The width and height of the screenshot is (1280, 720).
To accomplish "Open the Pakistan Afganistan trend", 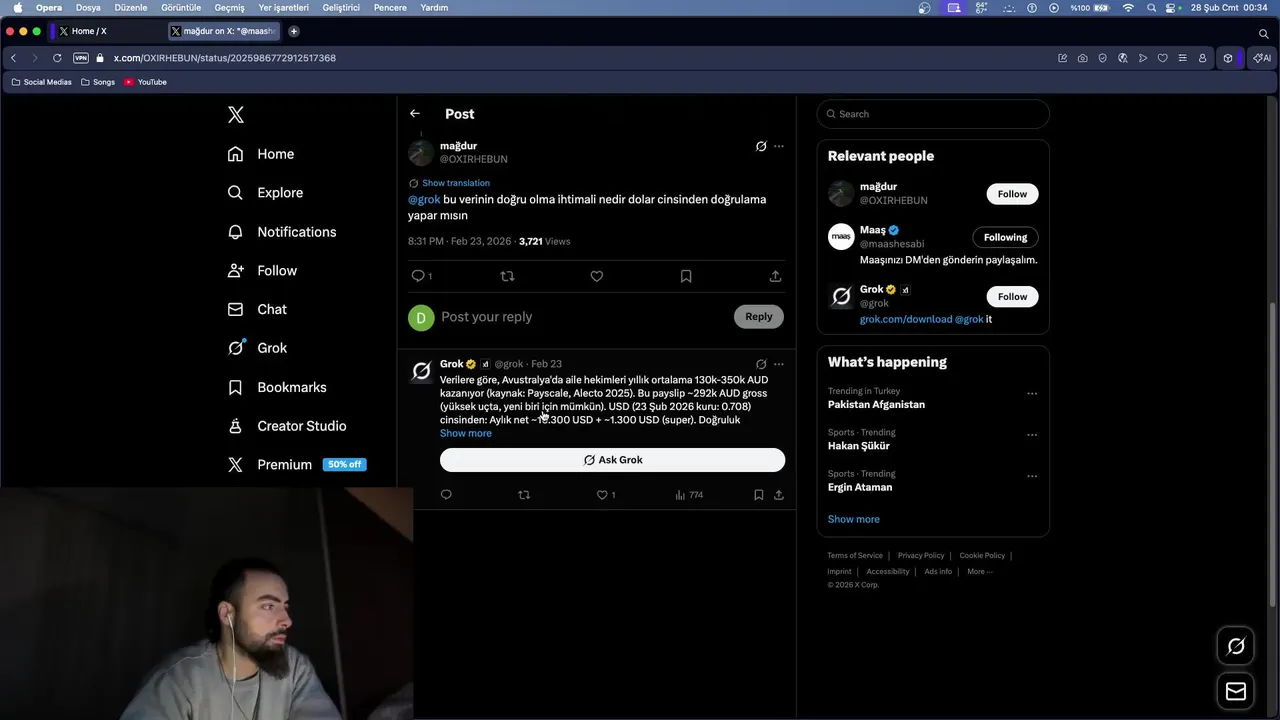I will pyautogui.click(x=876, y=405).
